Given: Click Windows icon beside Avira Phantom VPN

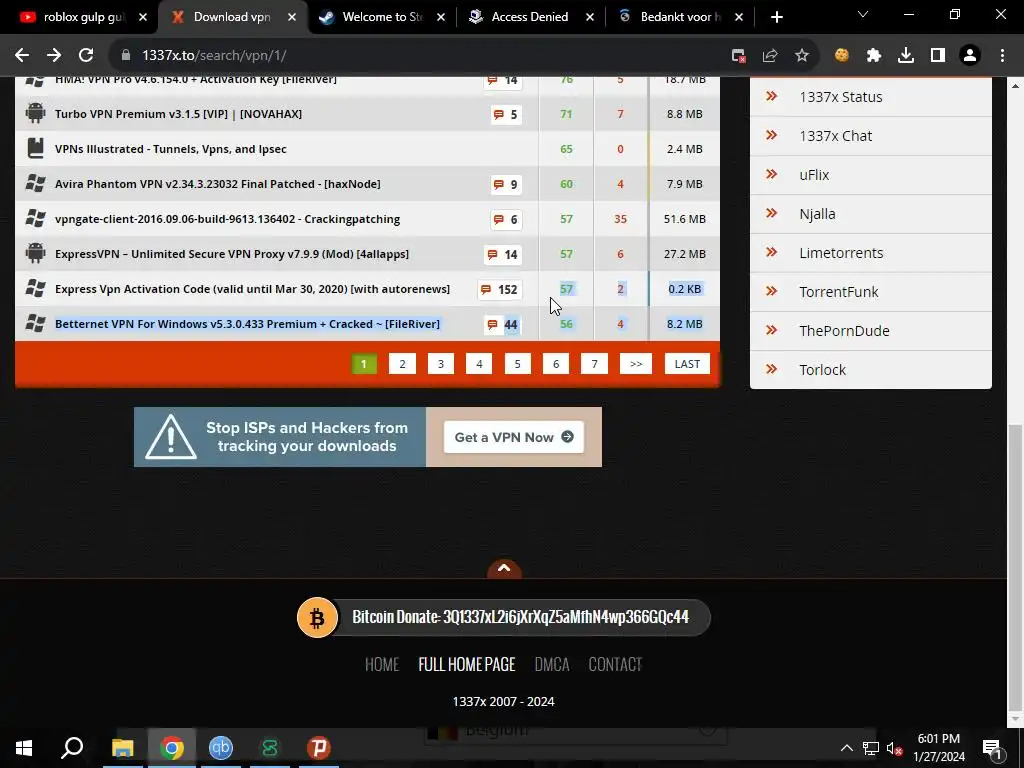Looking at the screenshot, I should 35,184.
